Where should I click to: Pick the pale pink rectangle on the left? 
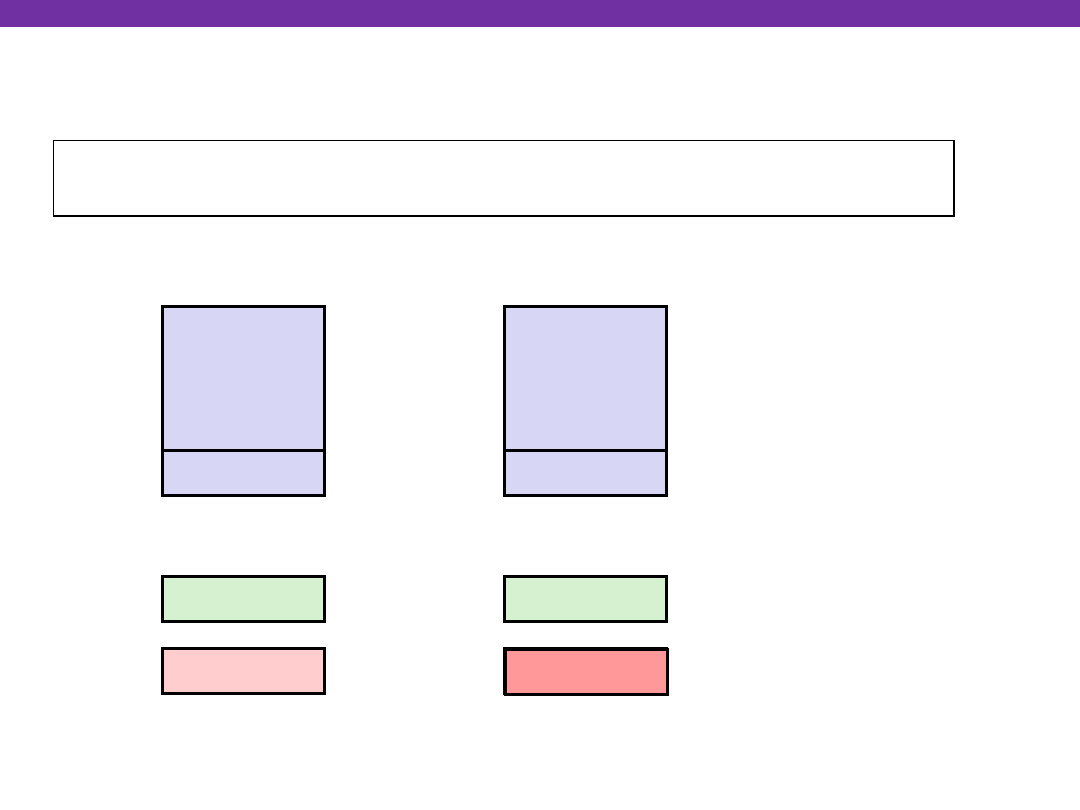coord(243,671)
